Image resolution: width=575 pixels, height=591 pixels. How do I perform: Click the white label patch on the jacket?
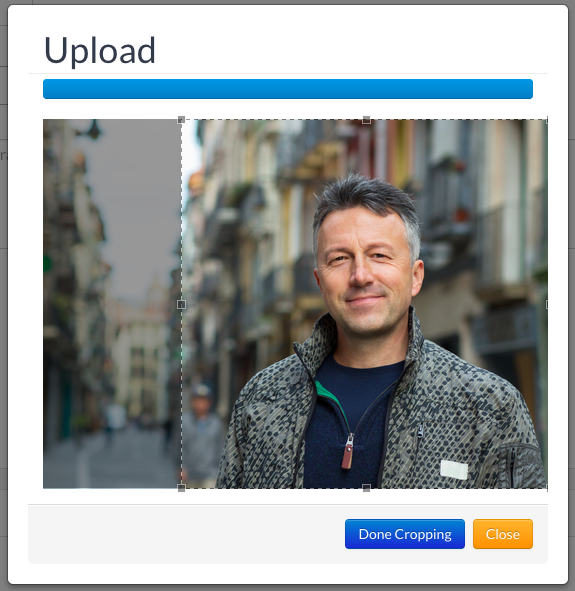tap(454, 470)
